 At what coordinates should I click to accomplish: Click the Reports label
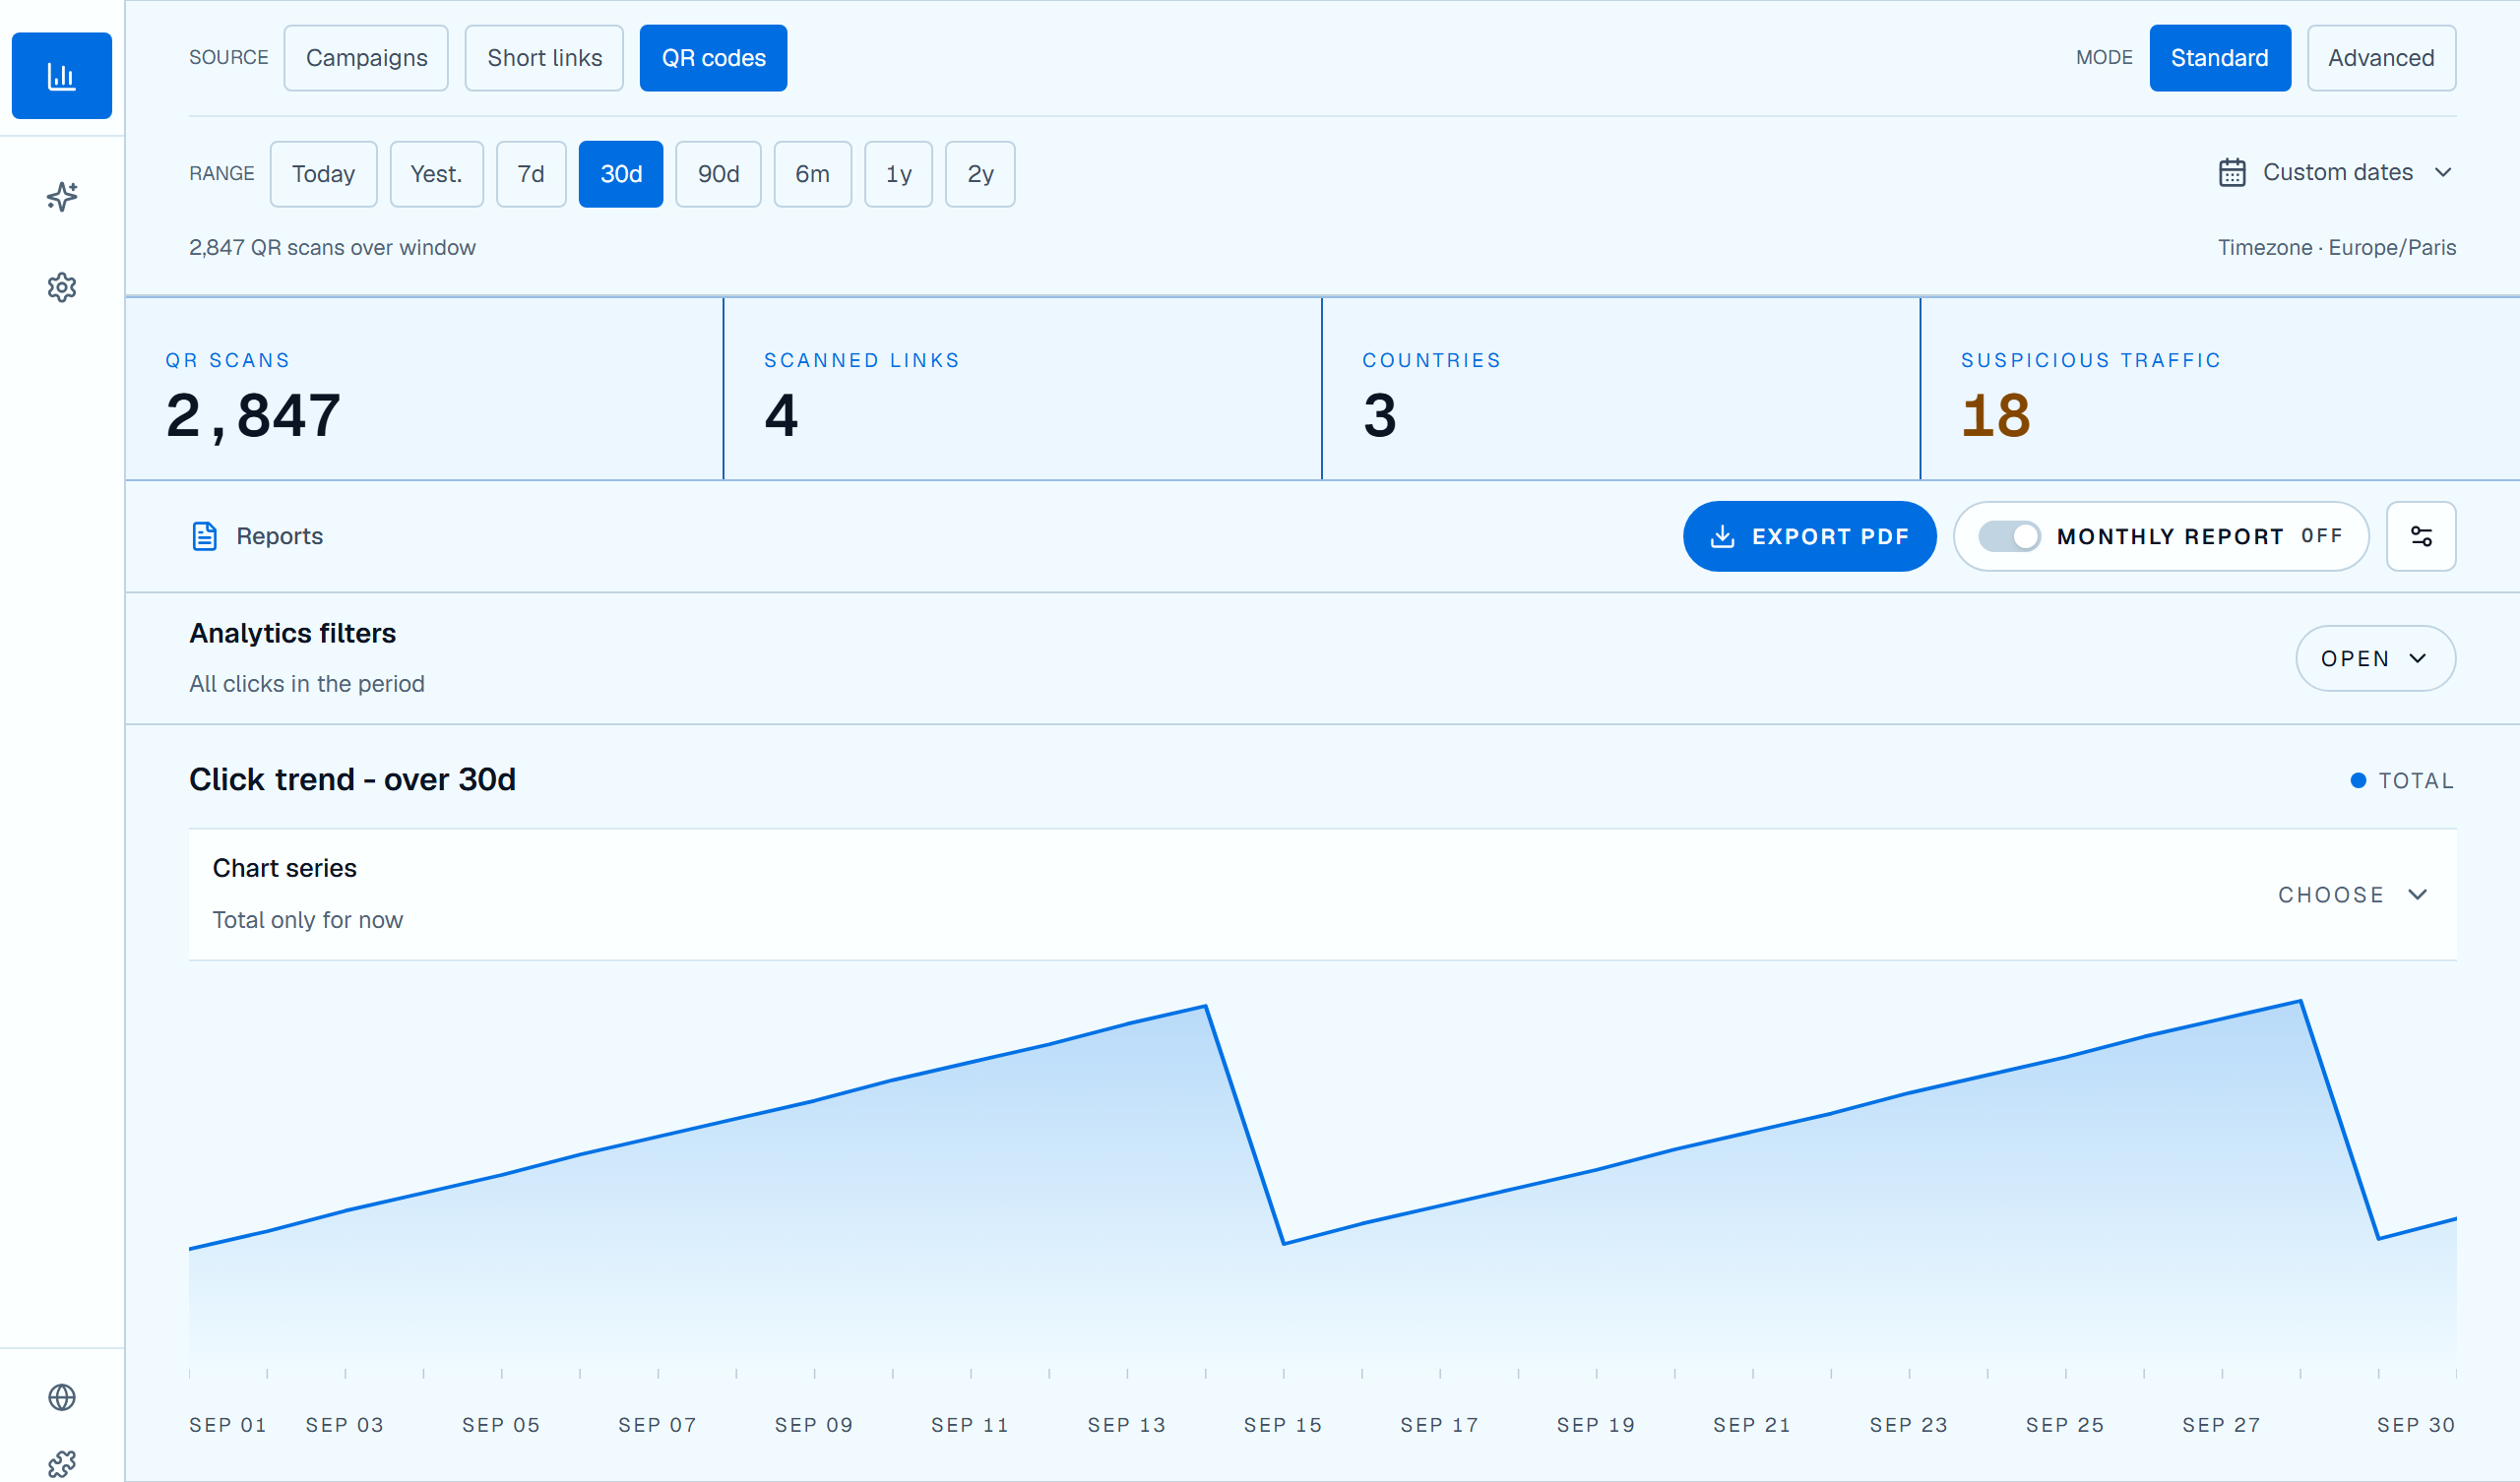tap(279, 537)
